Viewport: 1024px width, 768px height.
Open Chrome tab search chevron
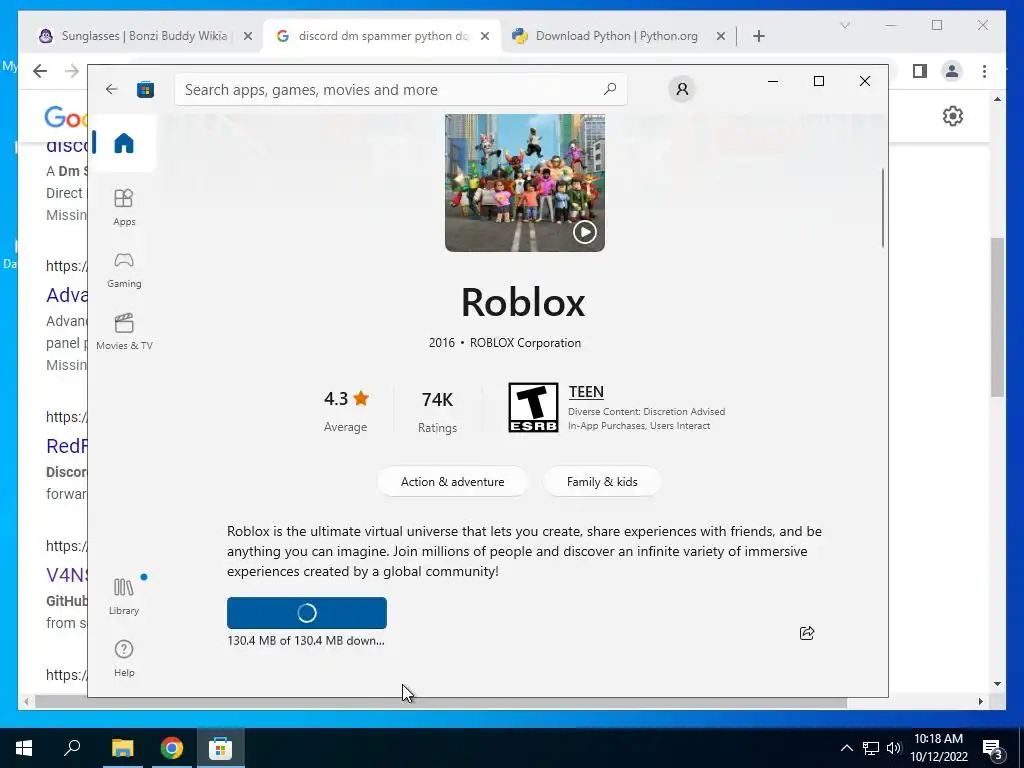(844, 25)
